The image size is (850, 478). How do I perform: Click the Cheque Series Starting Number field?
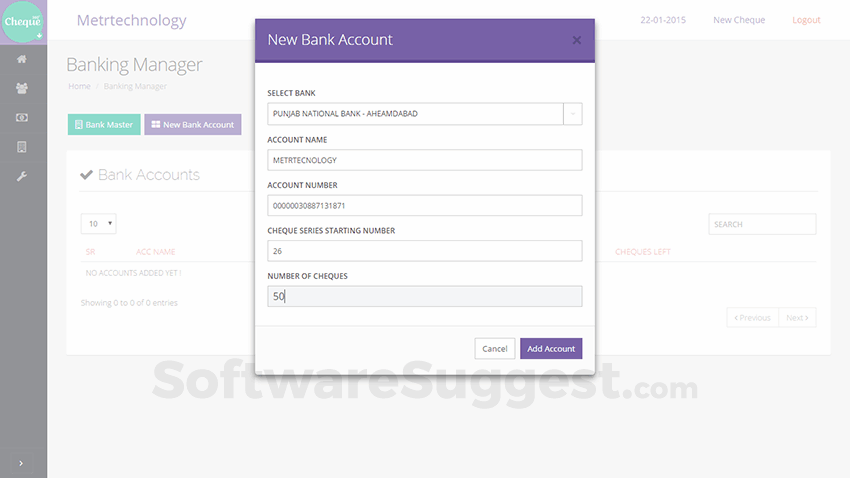(424, 251)
